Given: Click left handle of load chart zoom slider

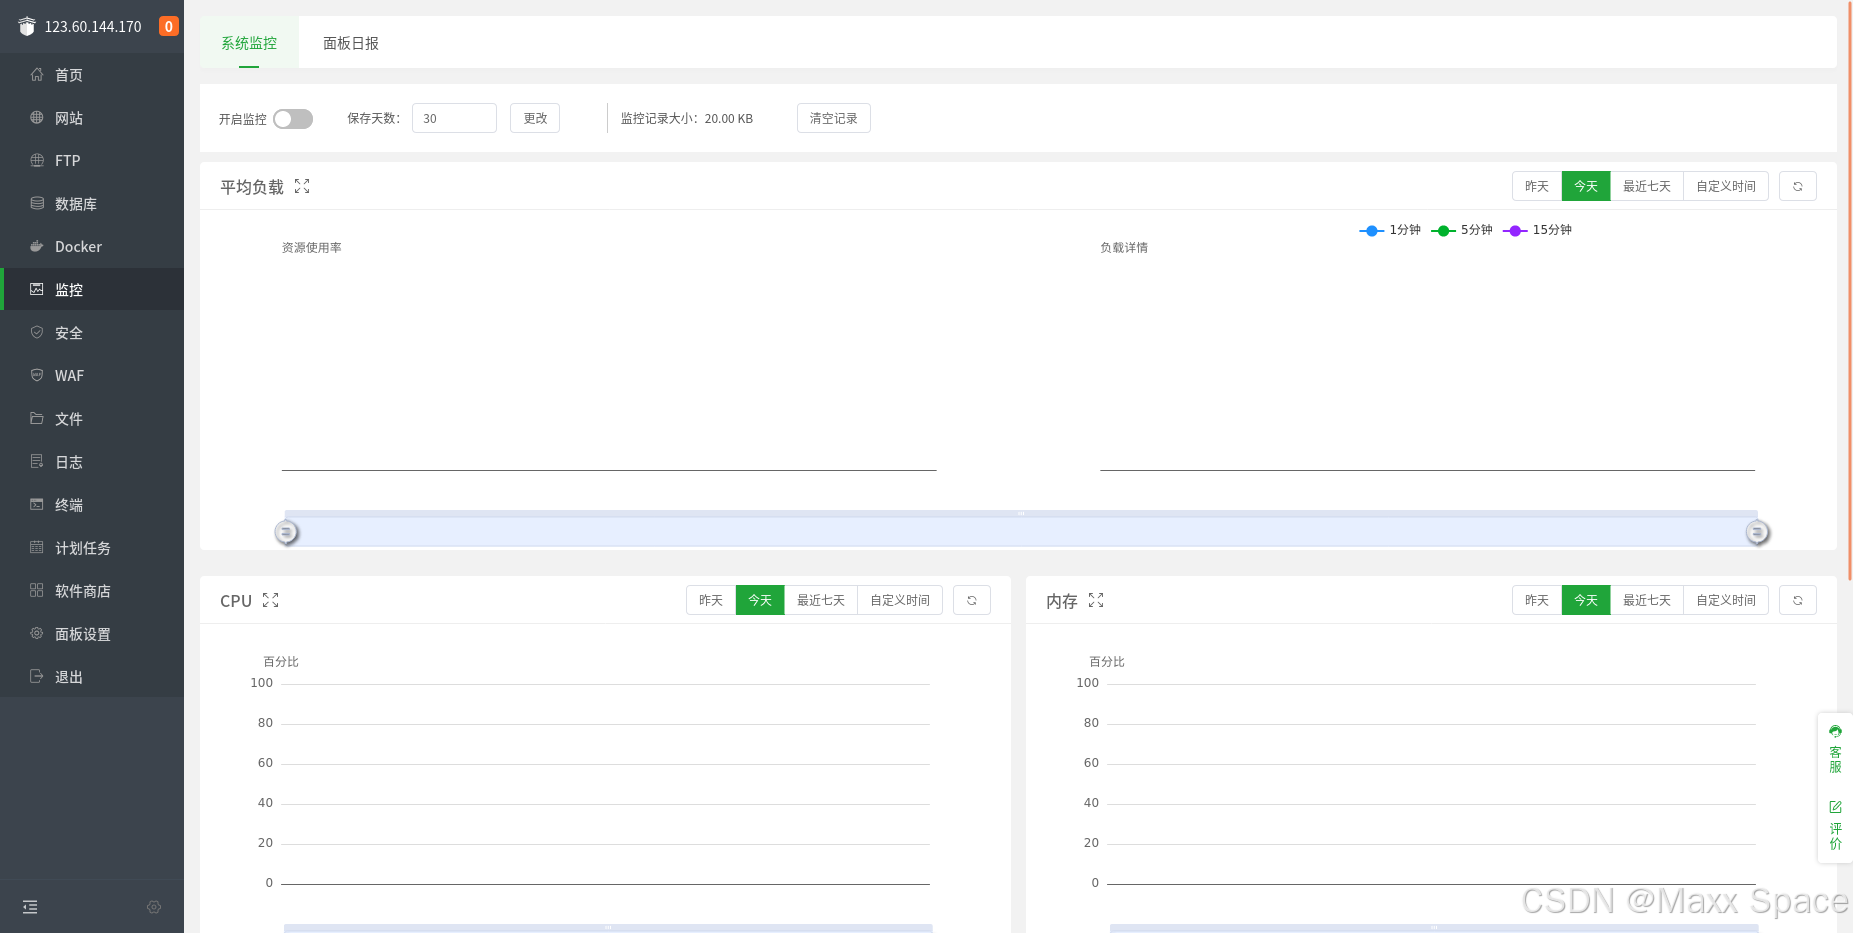Looking at the screenshot, I should click(287, 532).
